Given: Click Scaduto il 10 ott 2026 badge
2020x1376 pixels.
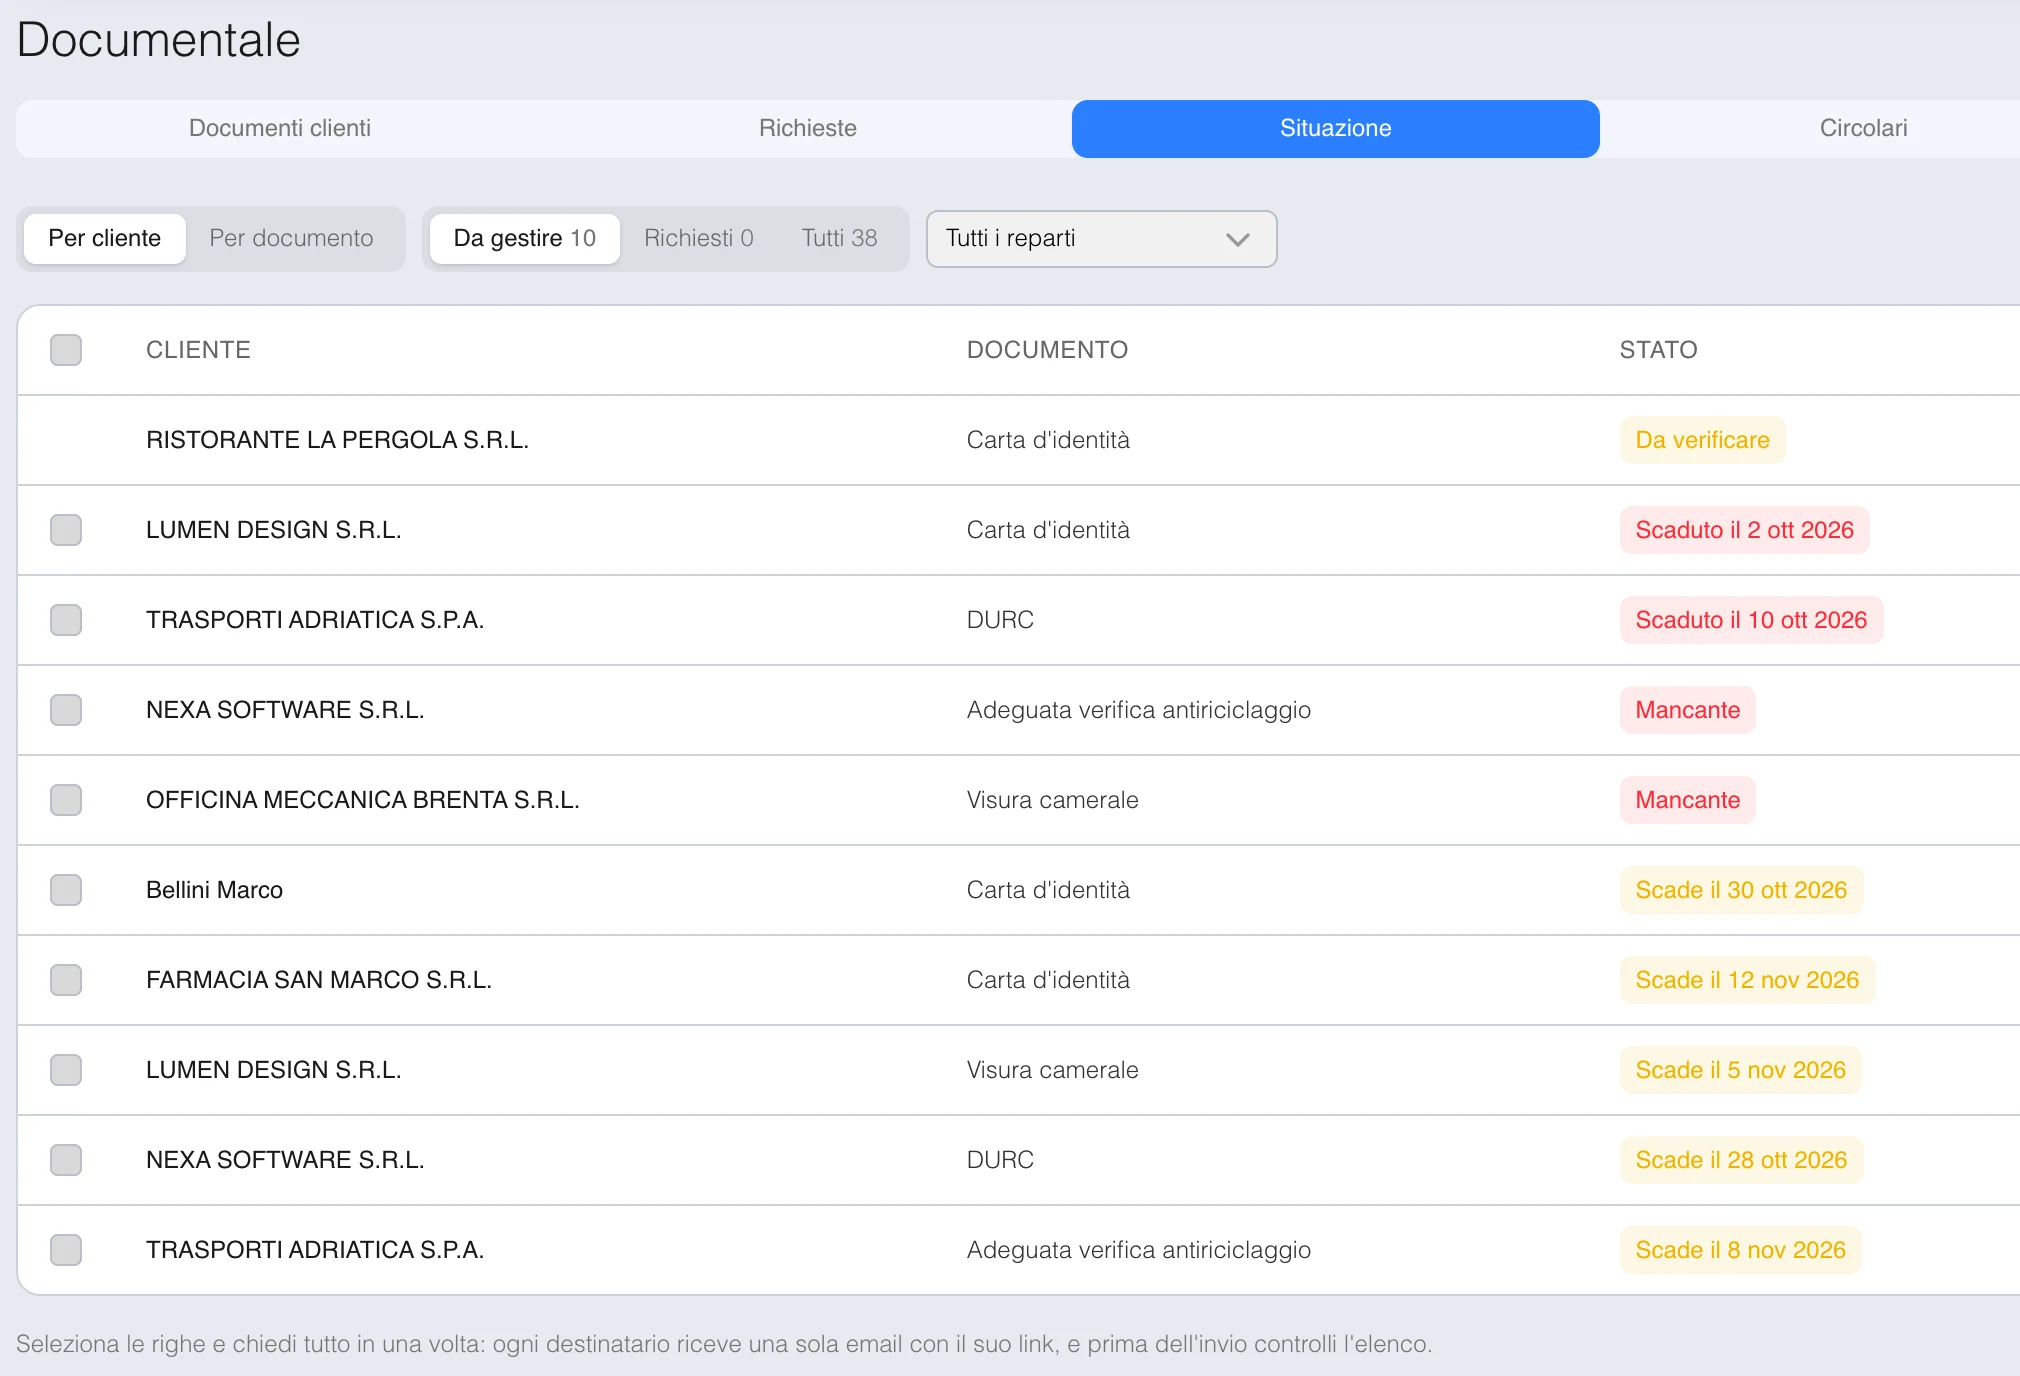Looking at the screenshot, I should pyautogui.click(x=1751, y=620).
